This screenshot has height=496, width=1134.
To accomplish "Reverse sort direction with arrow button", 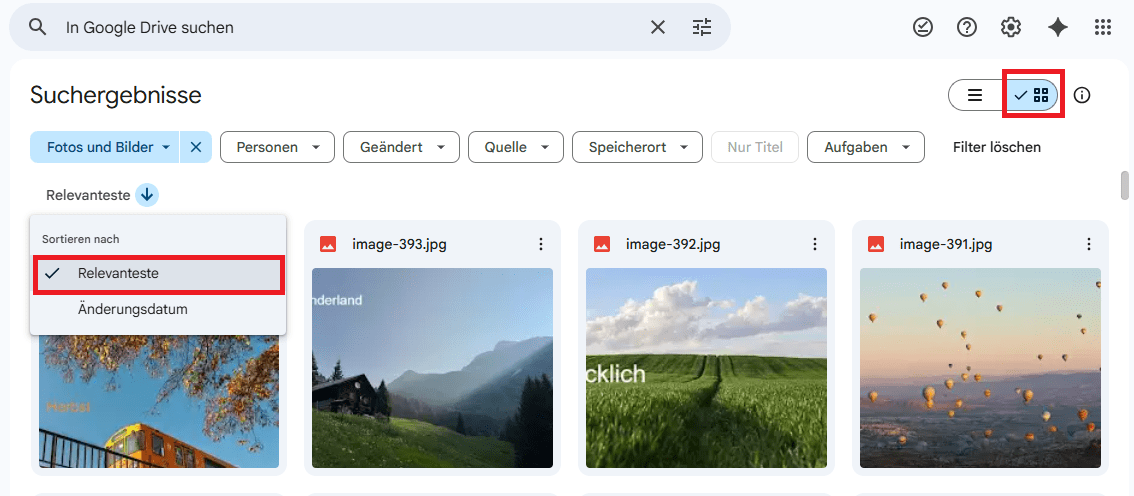I will pyautogui.click(x=147, y=195).
